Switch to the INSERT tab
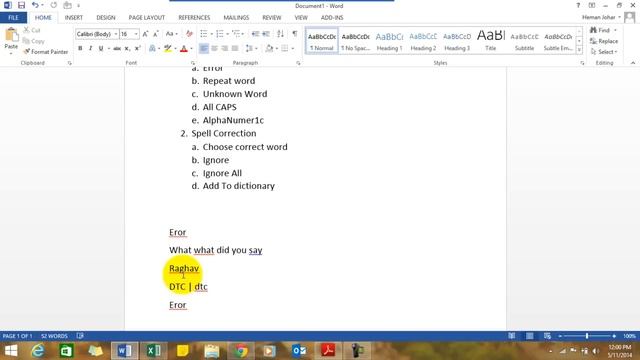This screenshot has height=360, width=640. pyautogui.click(x=73, y=18)
